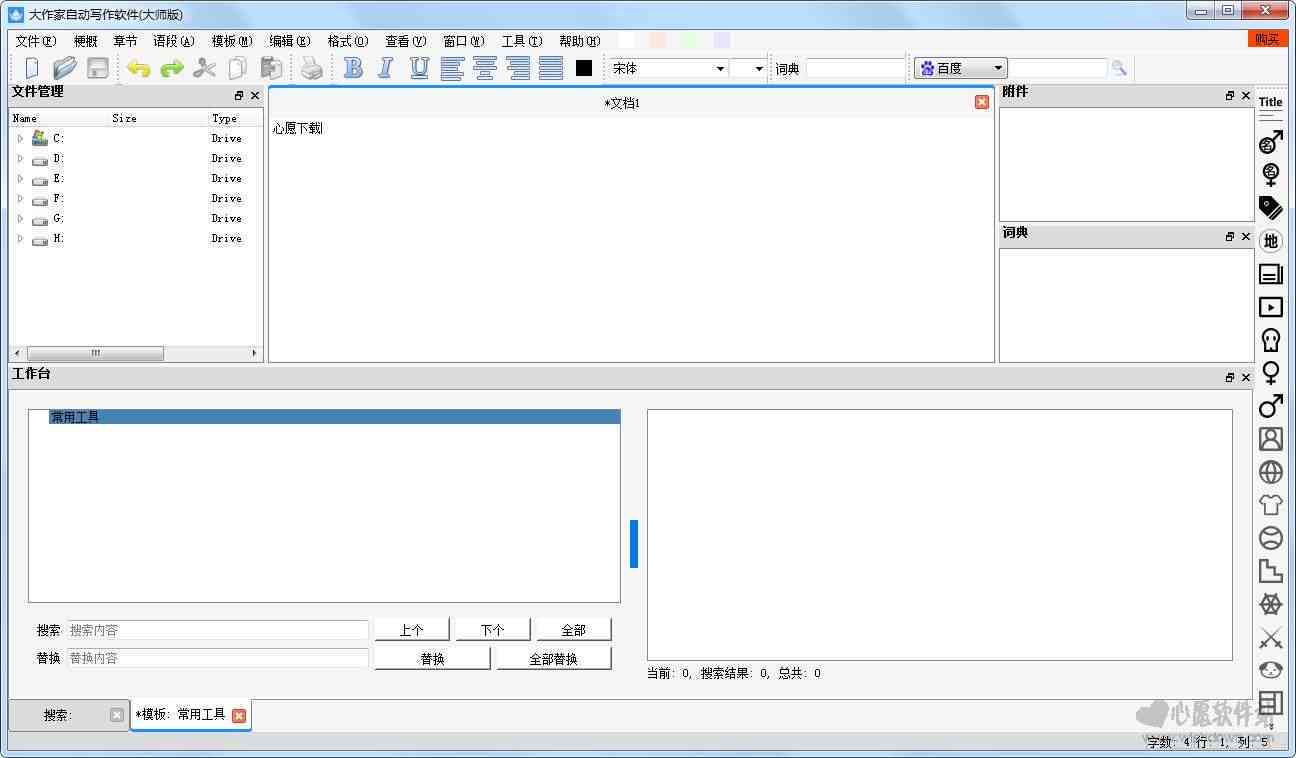The image size is (1296, 758).
Task: Close the 模板: 常用工具 tab
Action: pyautogui.click(x=239, y=715)
